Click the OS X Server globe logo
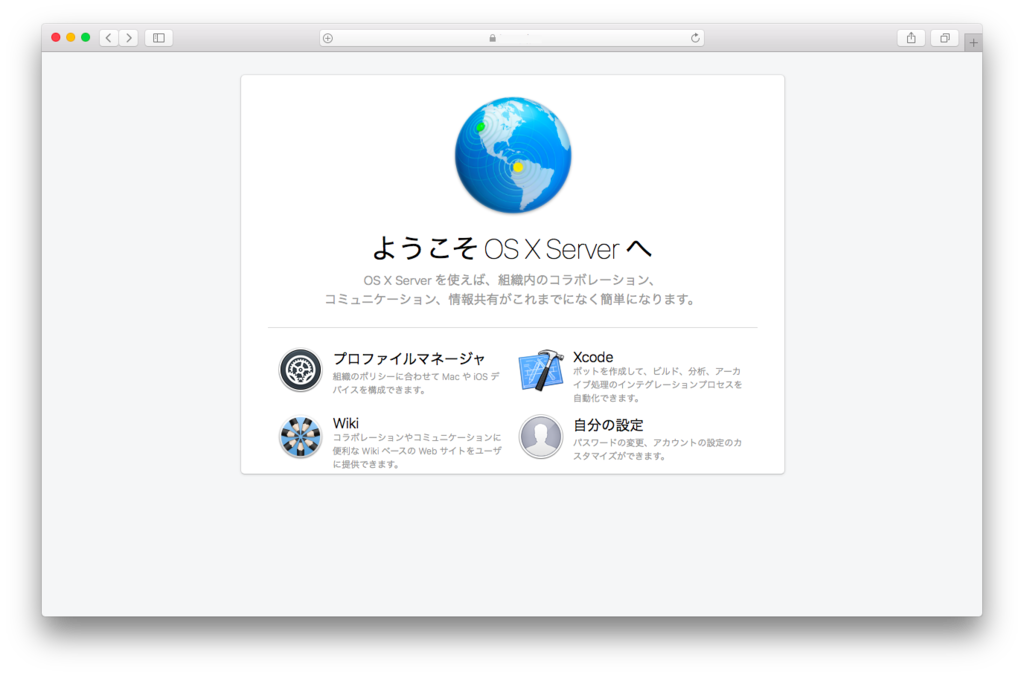 coord(512,154)
